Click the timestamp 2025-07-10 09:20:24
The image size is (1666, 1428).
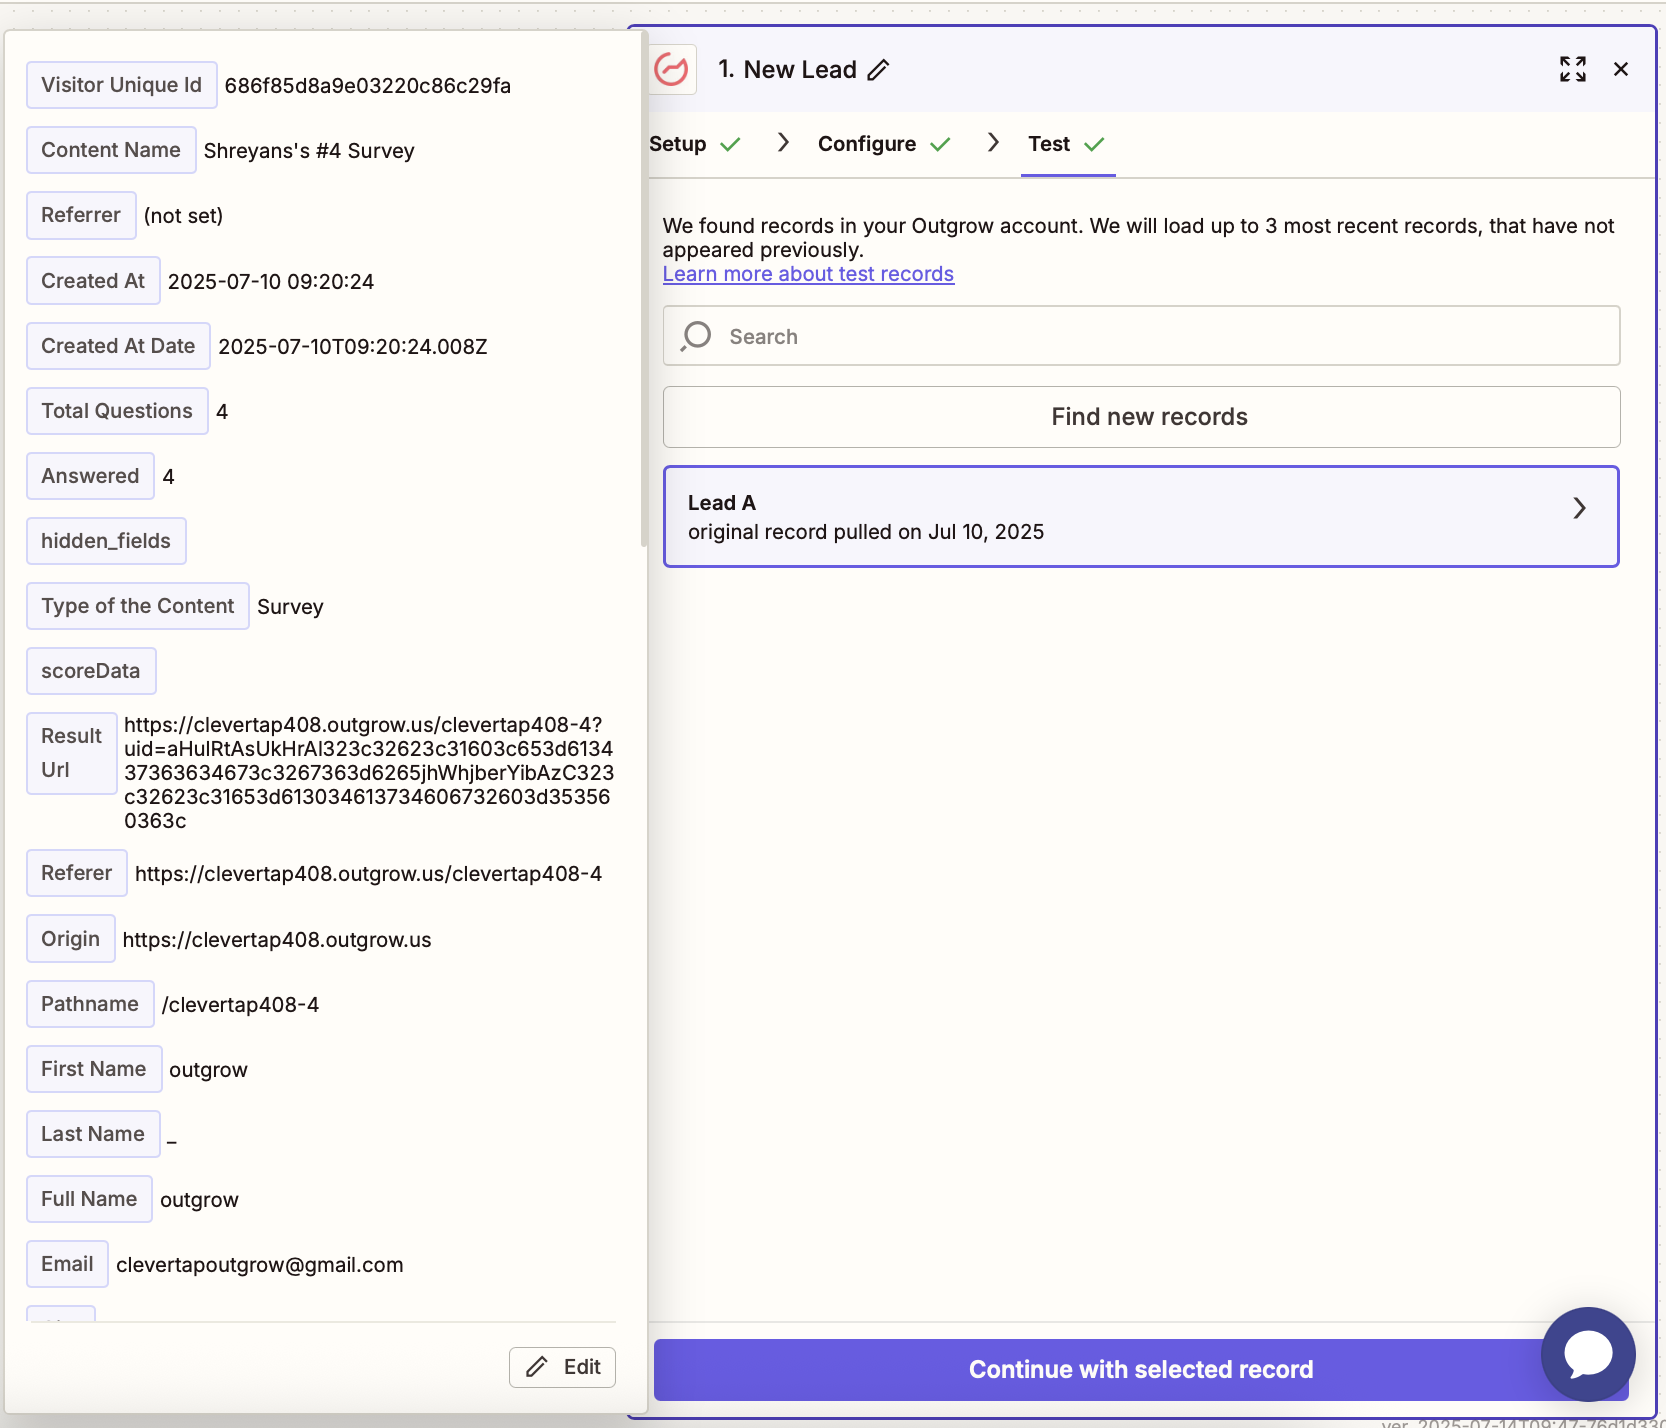[271, 282]
